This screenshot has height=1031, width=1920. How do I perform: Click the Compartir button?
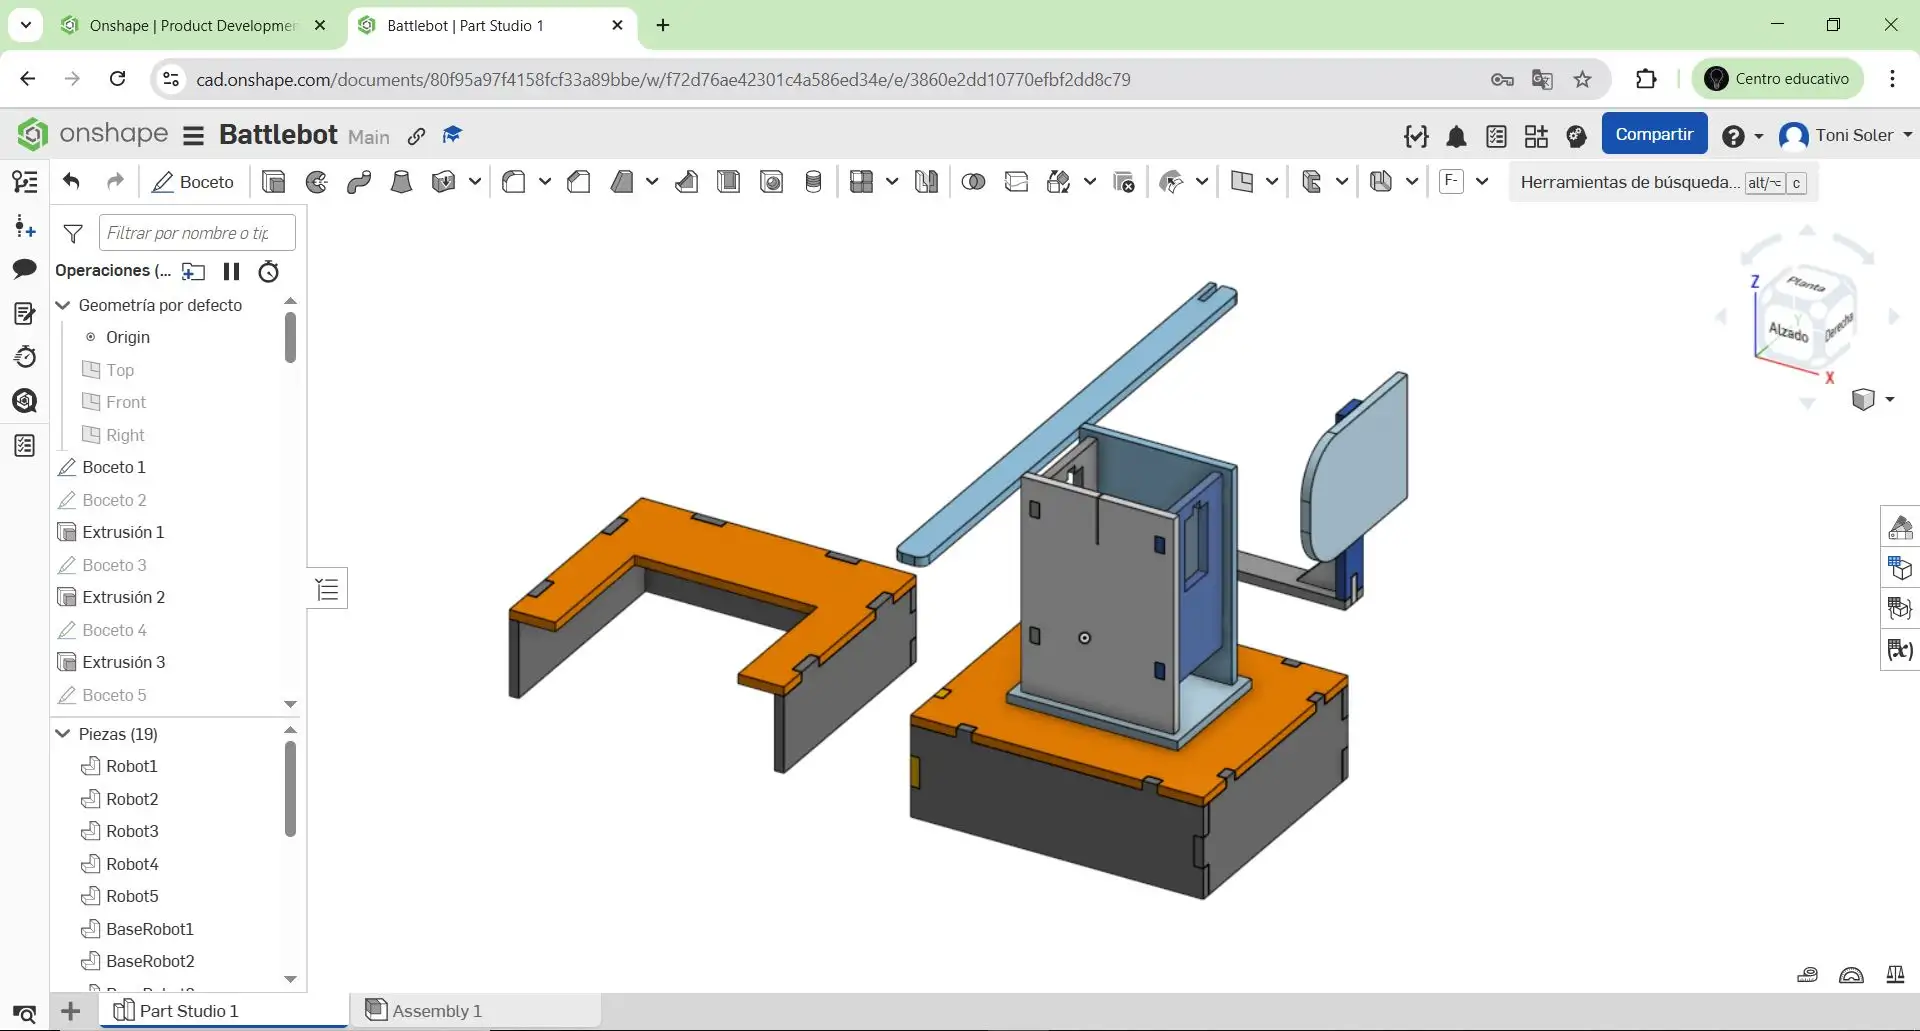pyautogui.click(x=1654, y=134)
